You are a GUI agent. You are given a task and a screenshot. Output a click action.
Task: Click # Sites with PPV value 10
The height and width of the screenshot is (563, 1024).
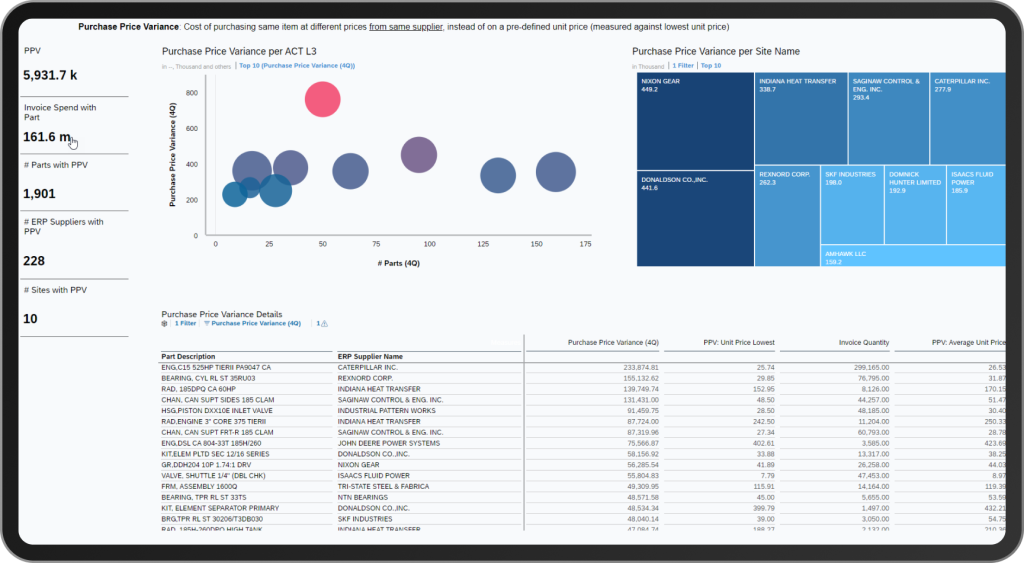tap(30, 319)
